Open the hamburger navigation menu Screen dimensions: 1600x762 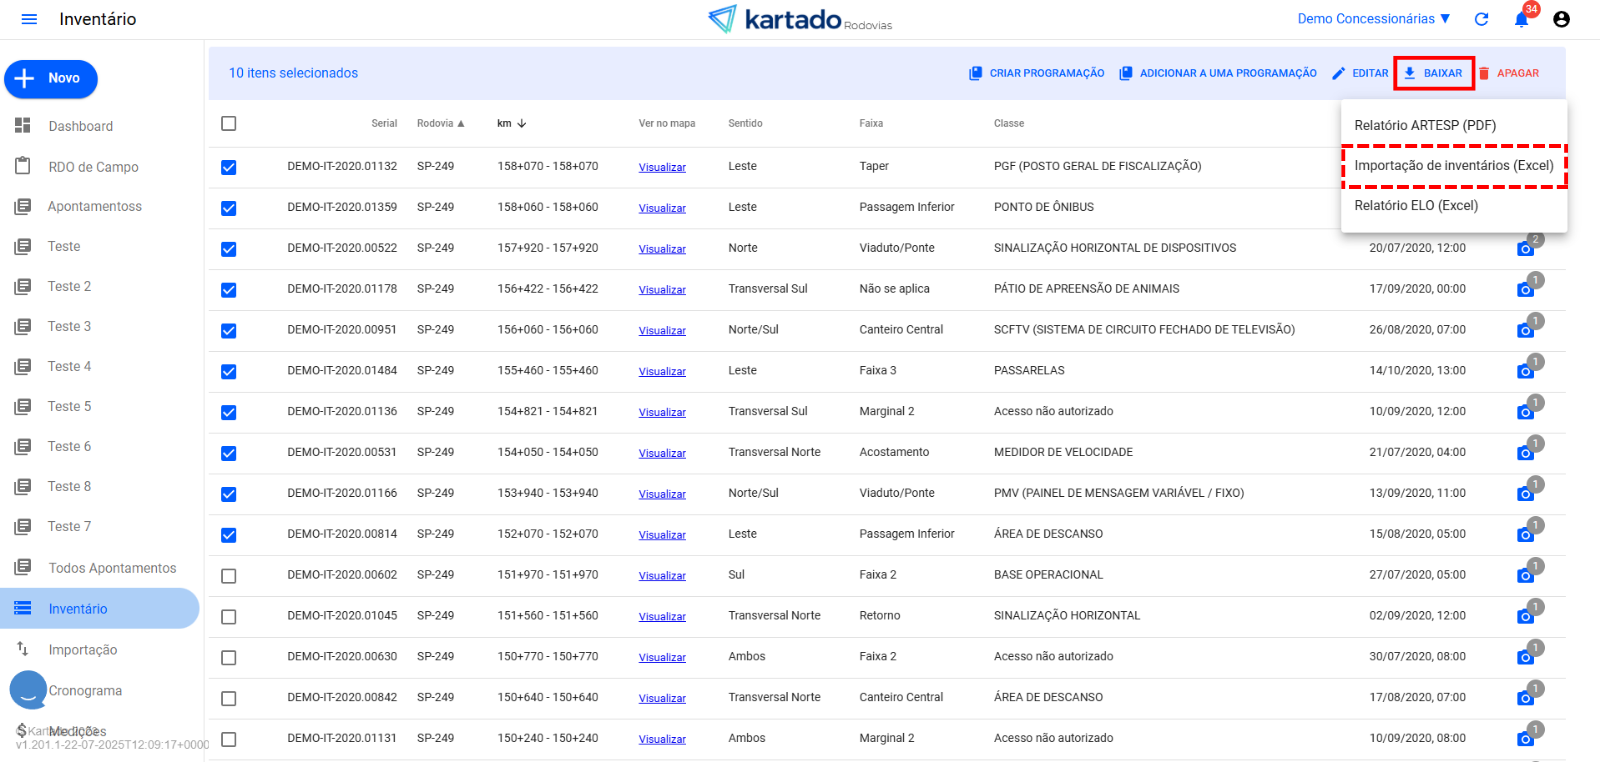point(29,19)
